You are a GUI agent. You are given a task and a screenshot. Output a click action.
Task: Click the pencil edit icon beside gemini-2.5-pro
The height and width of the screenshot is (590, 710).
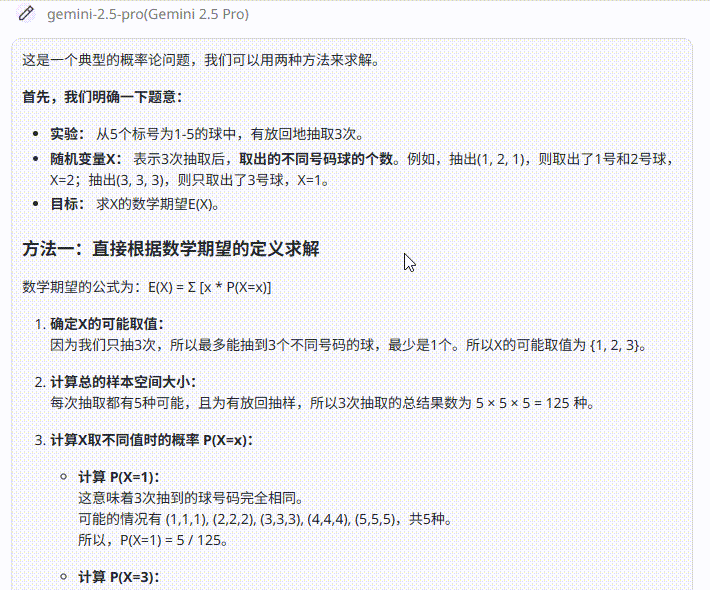26,14
